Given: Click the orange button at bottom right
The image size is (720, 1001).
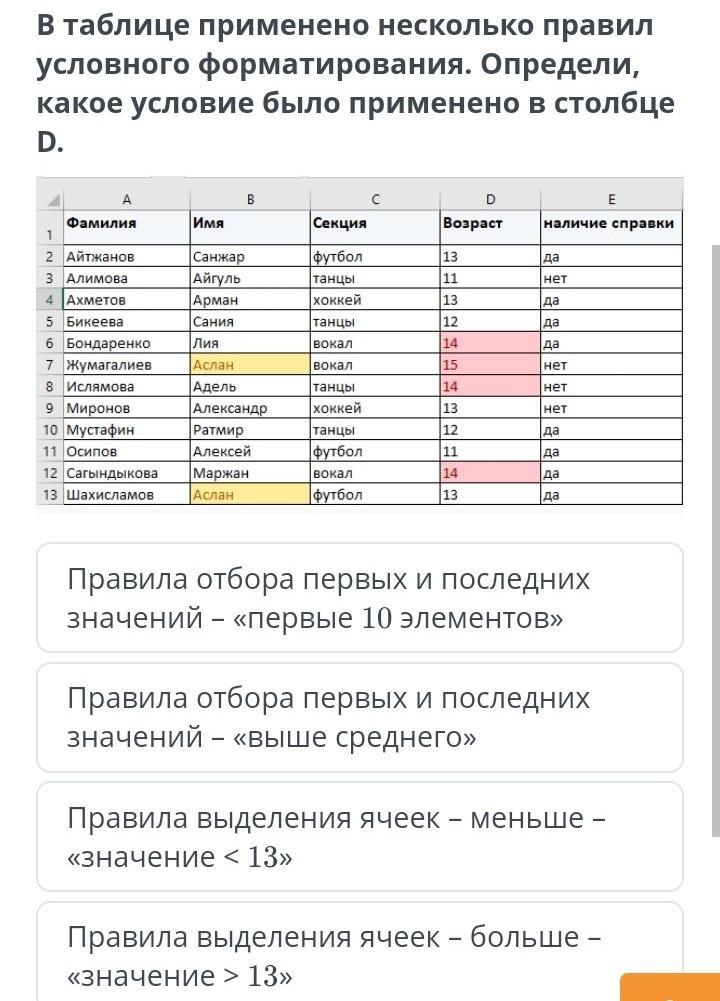Looking at the screenshot, I should [x=670, y=987].
